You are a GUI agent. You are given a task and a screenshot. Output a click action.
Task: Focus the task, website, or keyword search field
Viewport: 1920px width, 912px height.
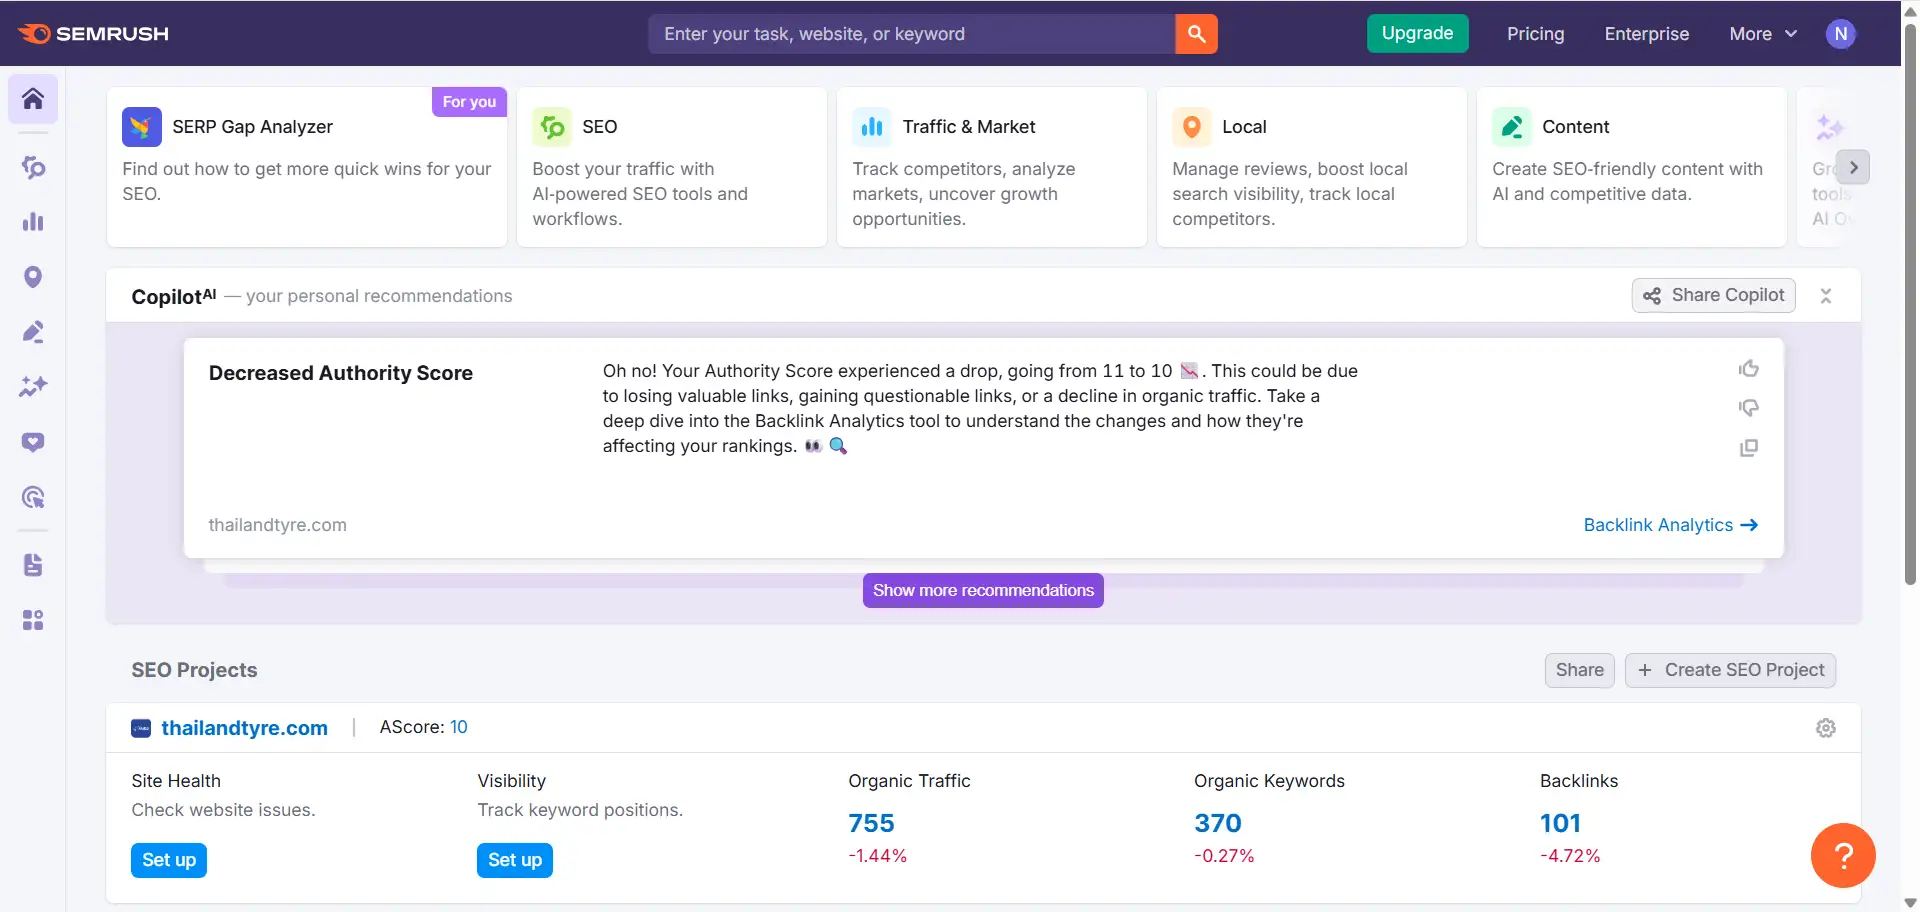pyautogui.click(x=912, y=34)
